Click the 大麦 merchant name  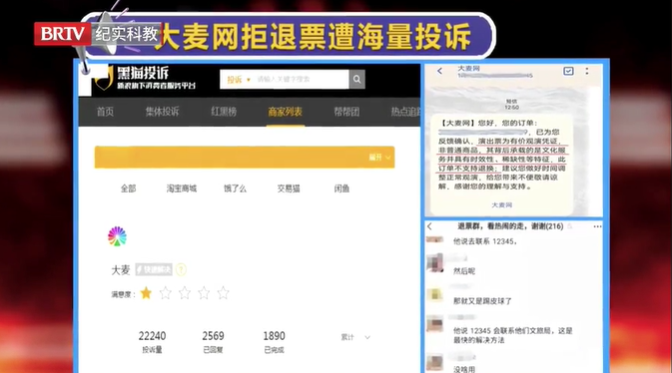point(120,270)
